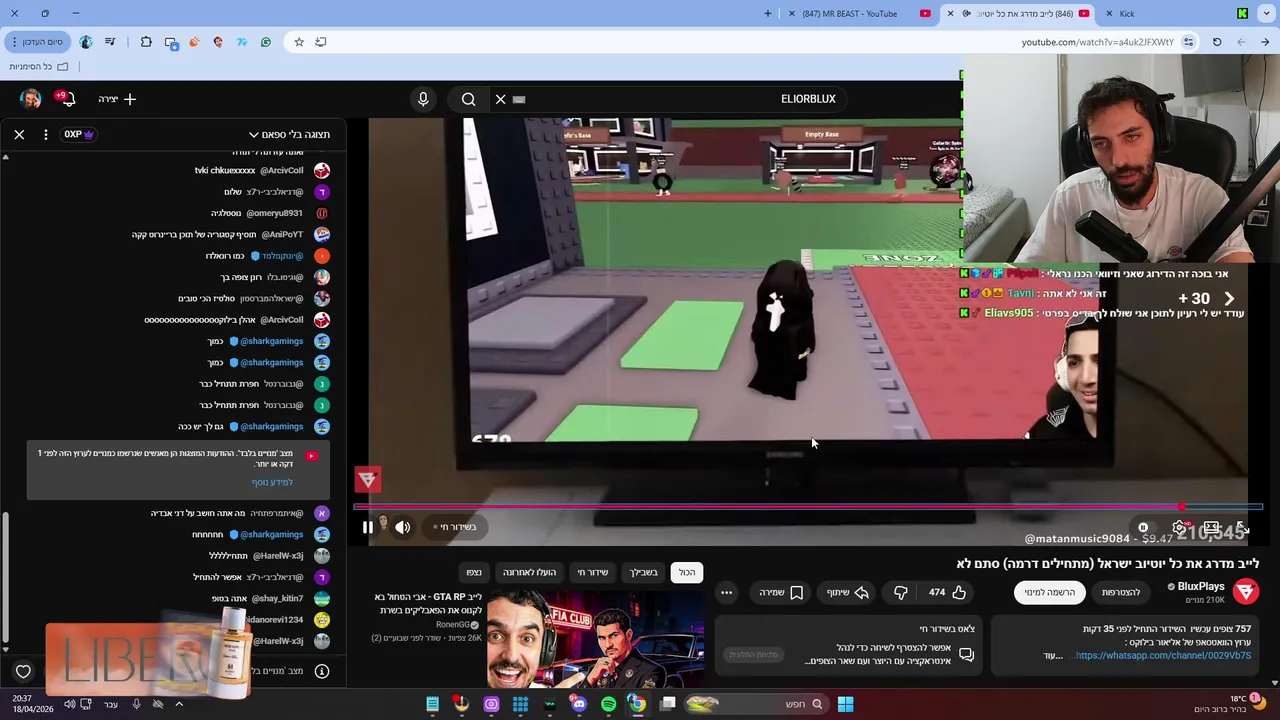Share the video using שיתוף

(846, 592)
